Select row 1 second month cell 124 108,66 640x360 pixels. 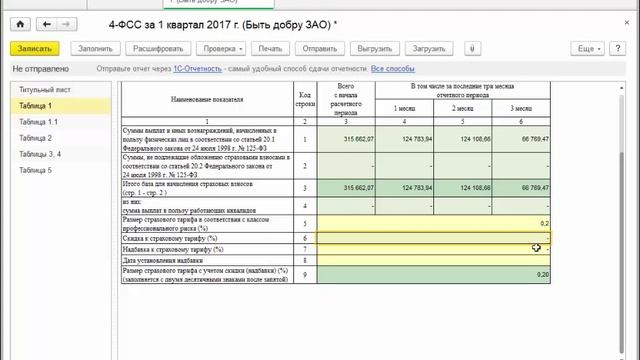[462, 139]
